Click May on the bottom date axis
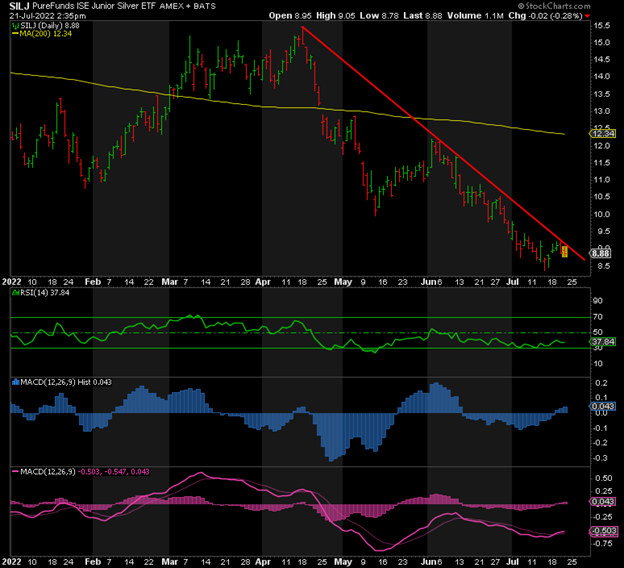The image size is (624, 568). (x=343, y=562)
